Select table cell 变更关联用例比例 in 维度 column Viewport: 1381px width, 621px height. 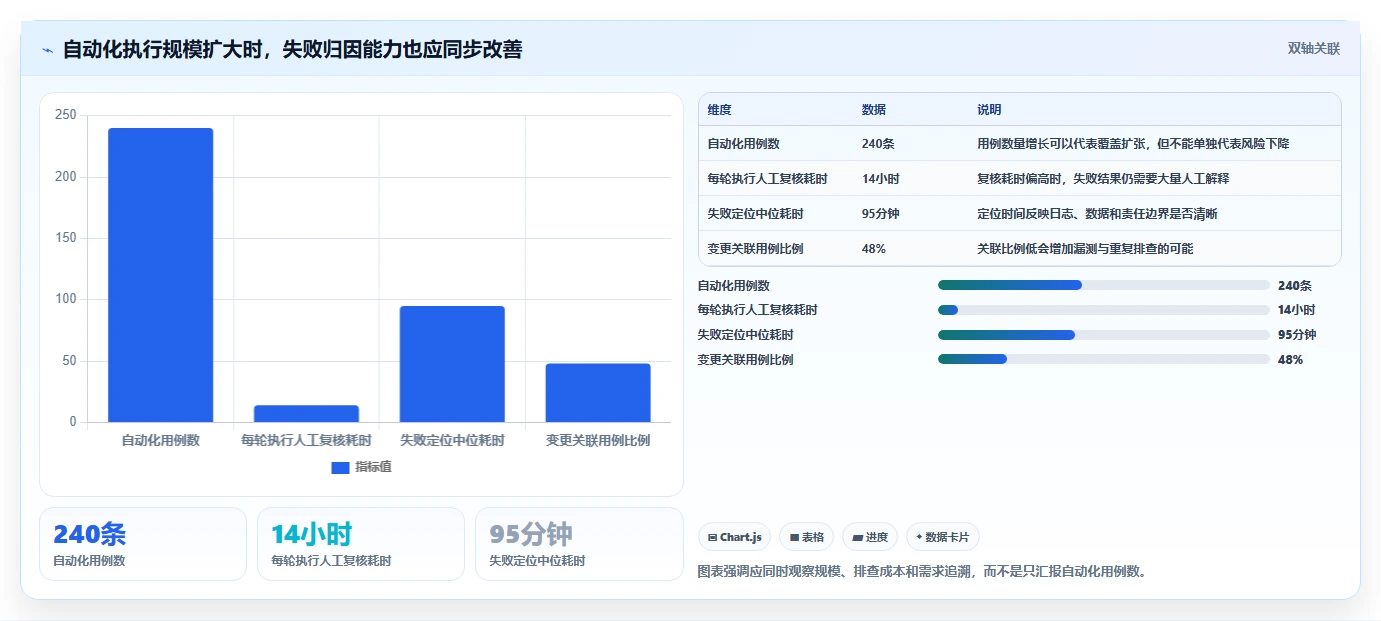tap(755, 249)
